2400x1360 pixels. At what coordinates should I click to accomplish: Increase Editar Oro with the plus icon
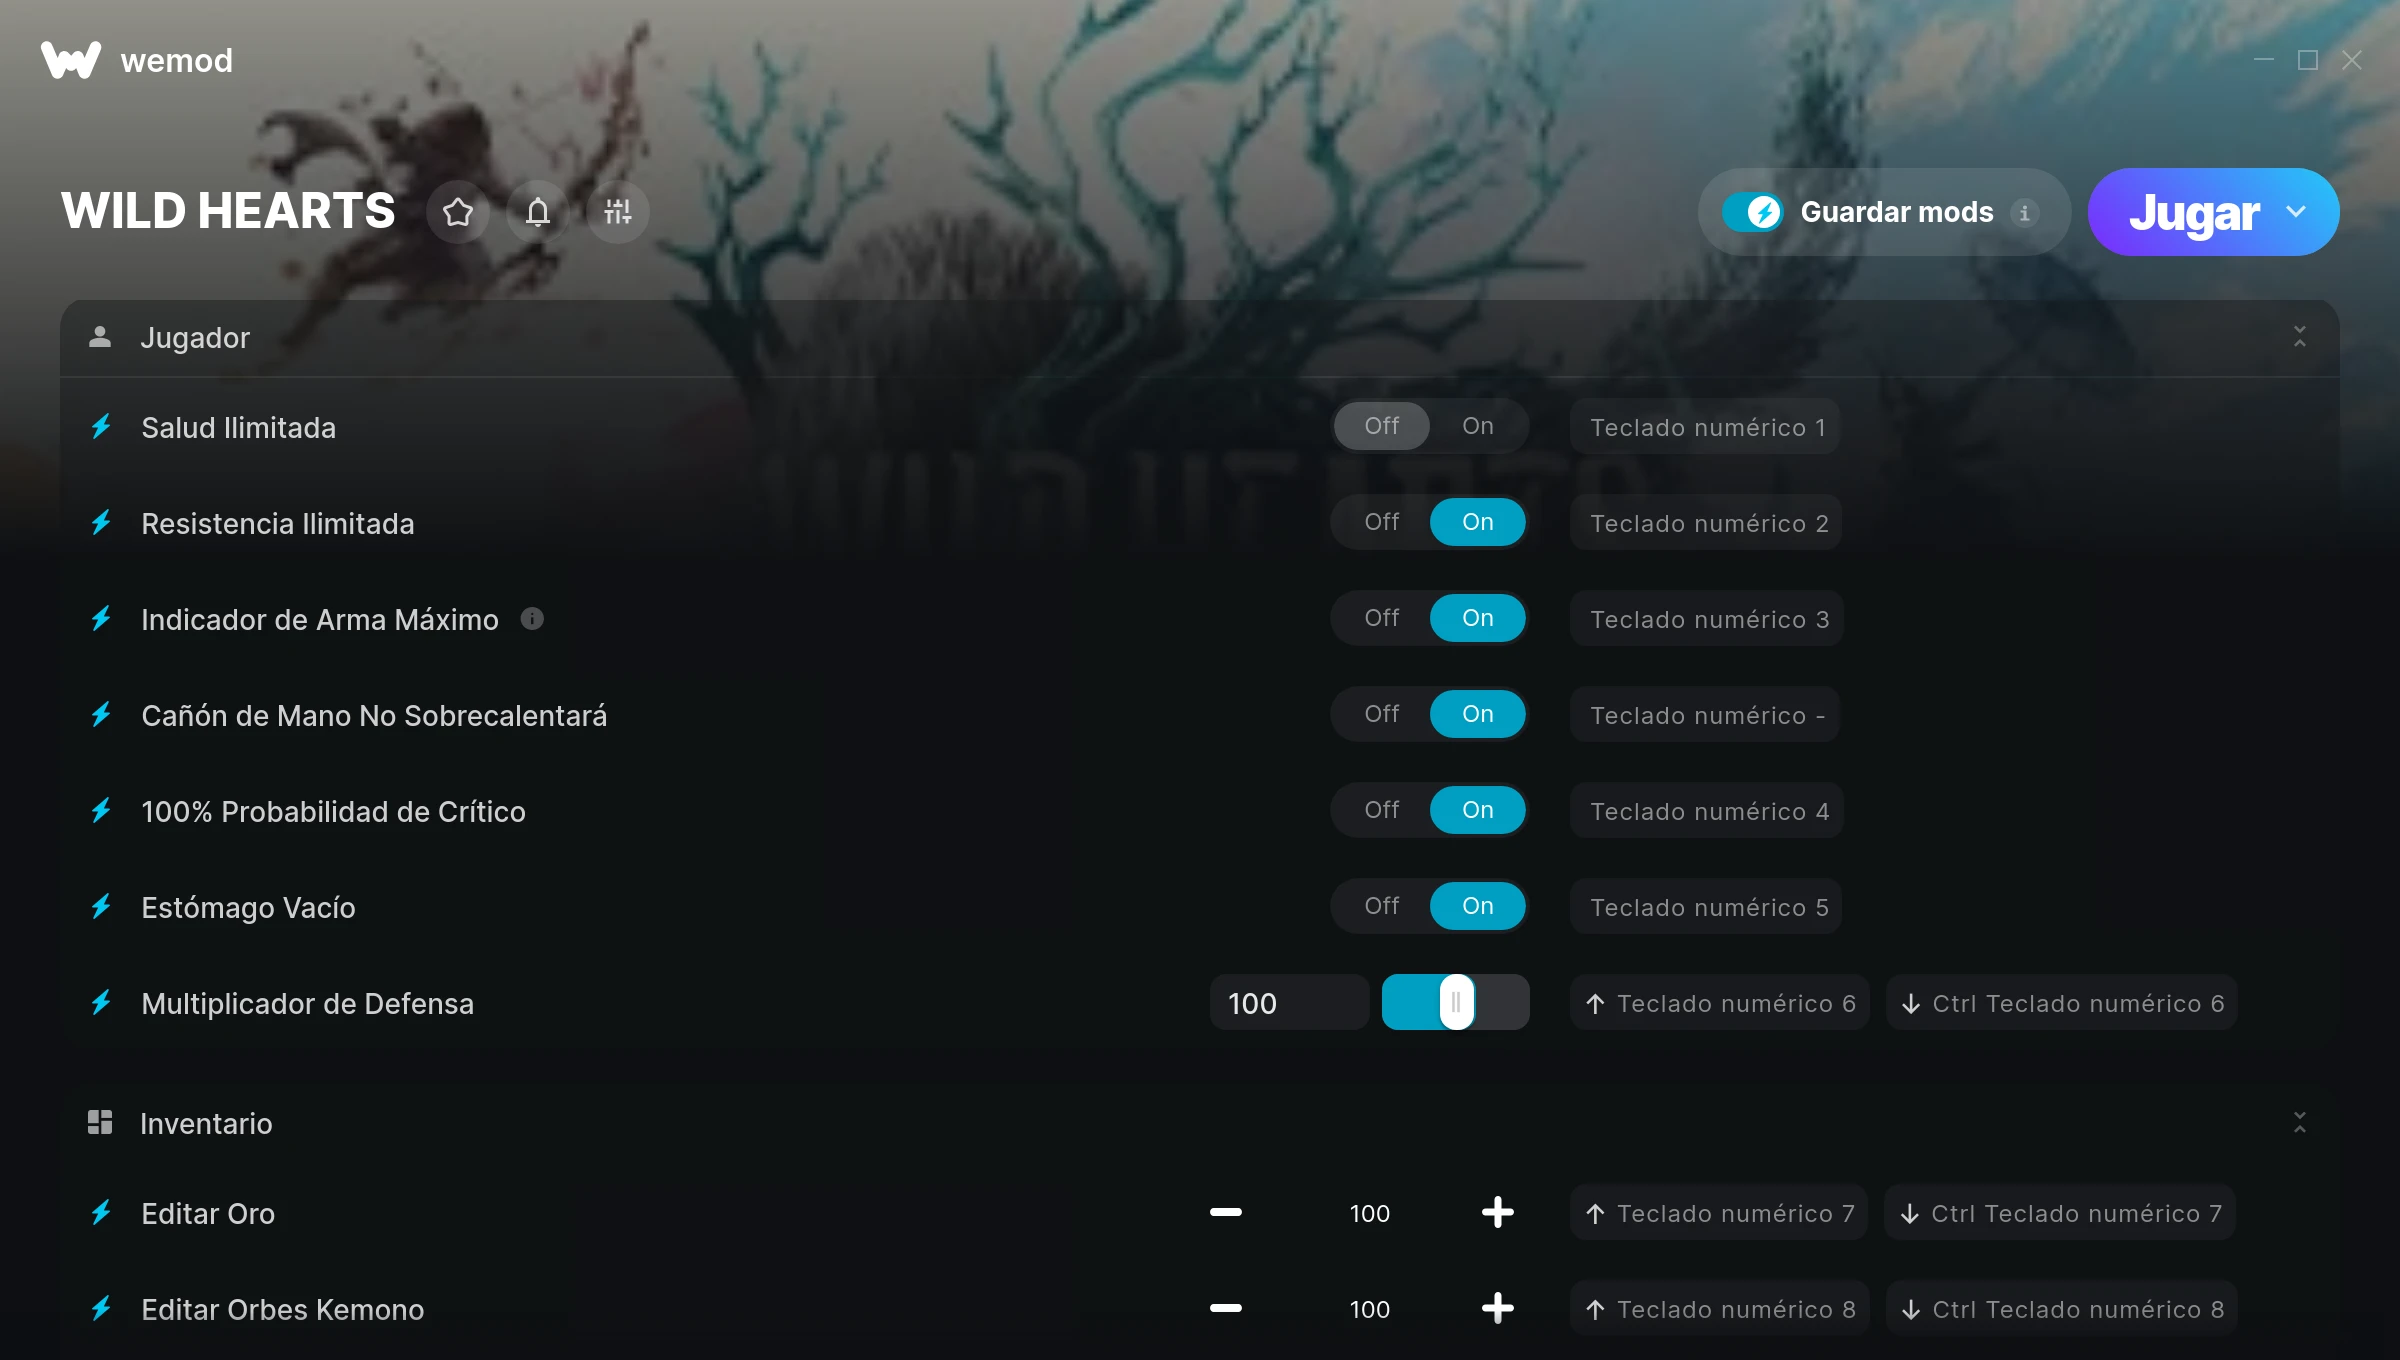(x=1497, y=1213)
